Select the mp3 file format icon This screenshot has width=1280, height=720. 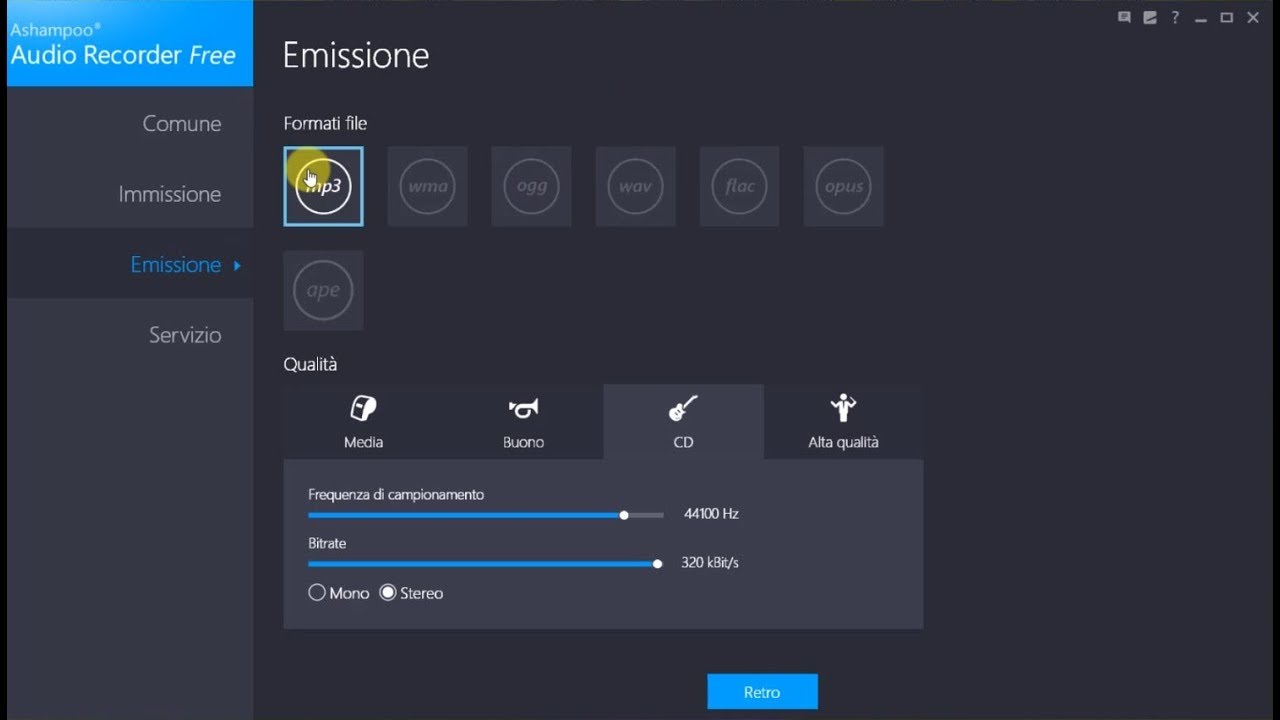point(323,187)
